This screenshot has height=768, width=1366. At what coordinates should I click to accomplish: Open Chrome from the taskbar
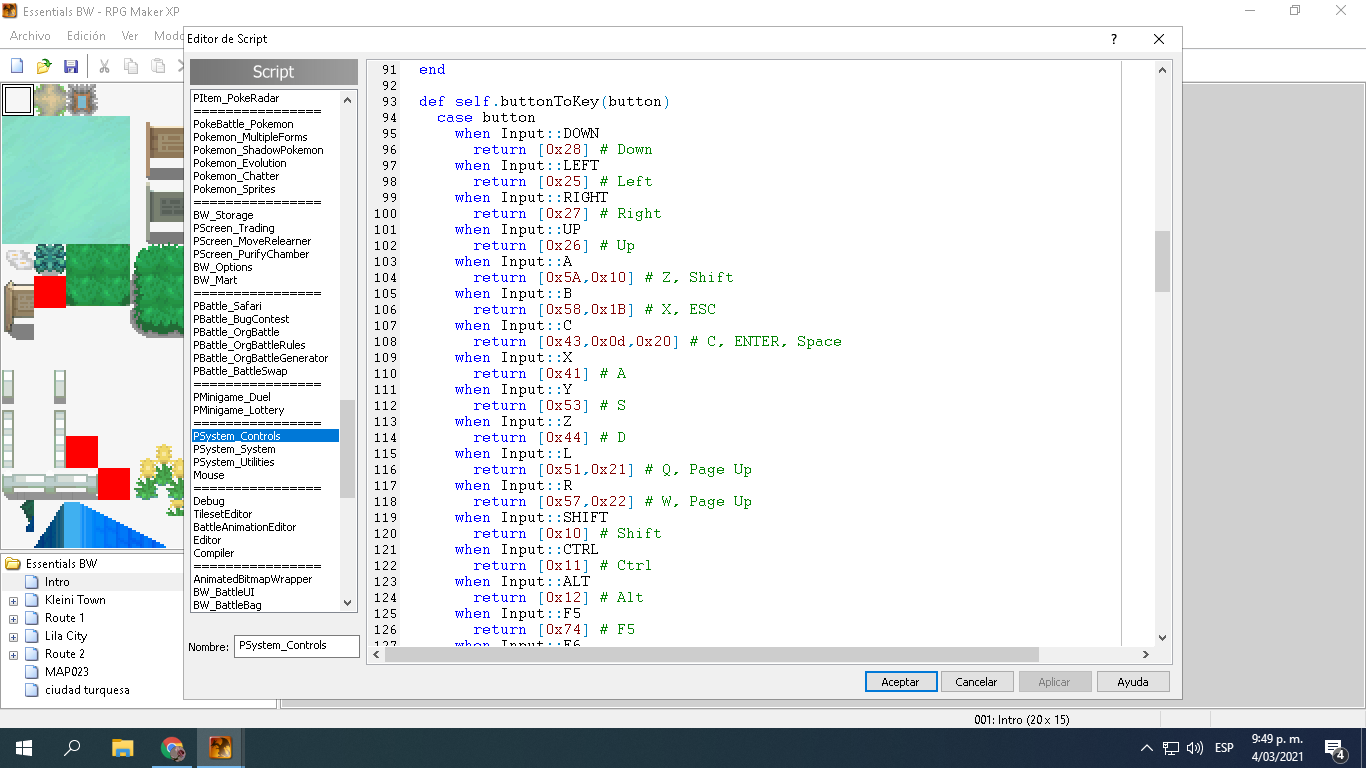(x=173, y=748)
